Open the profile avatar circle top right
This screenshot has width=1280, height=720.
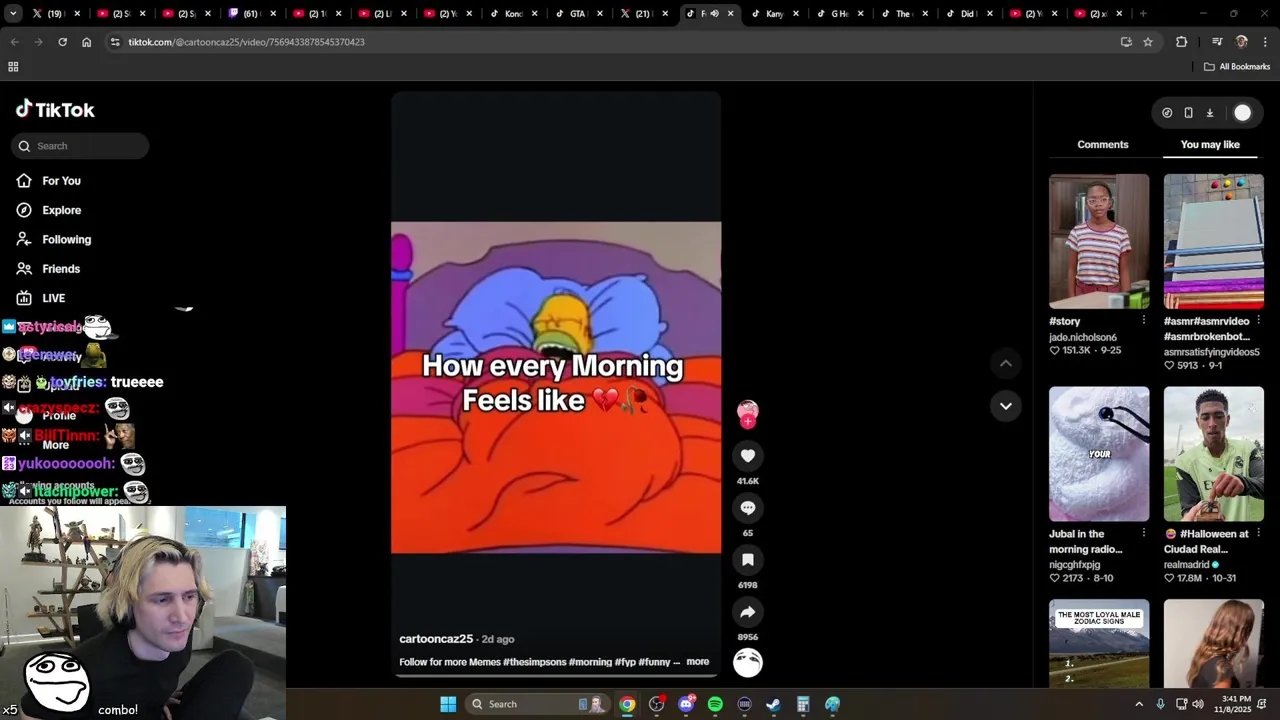pos(1242,113)
